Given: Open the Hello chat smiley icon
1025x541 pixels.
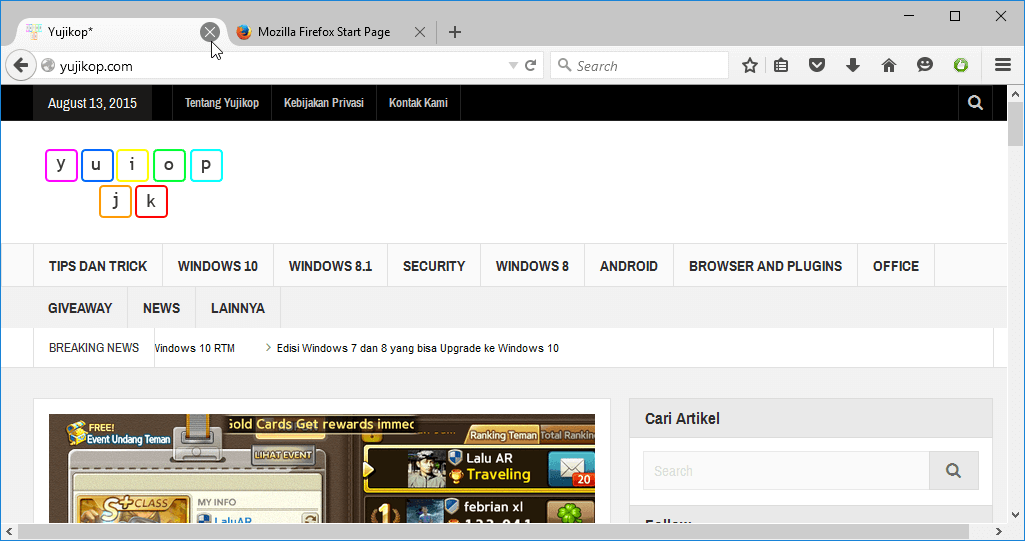Looking at the screenshot, I should [924, 65].
